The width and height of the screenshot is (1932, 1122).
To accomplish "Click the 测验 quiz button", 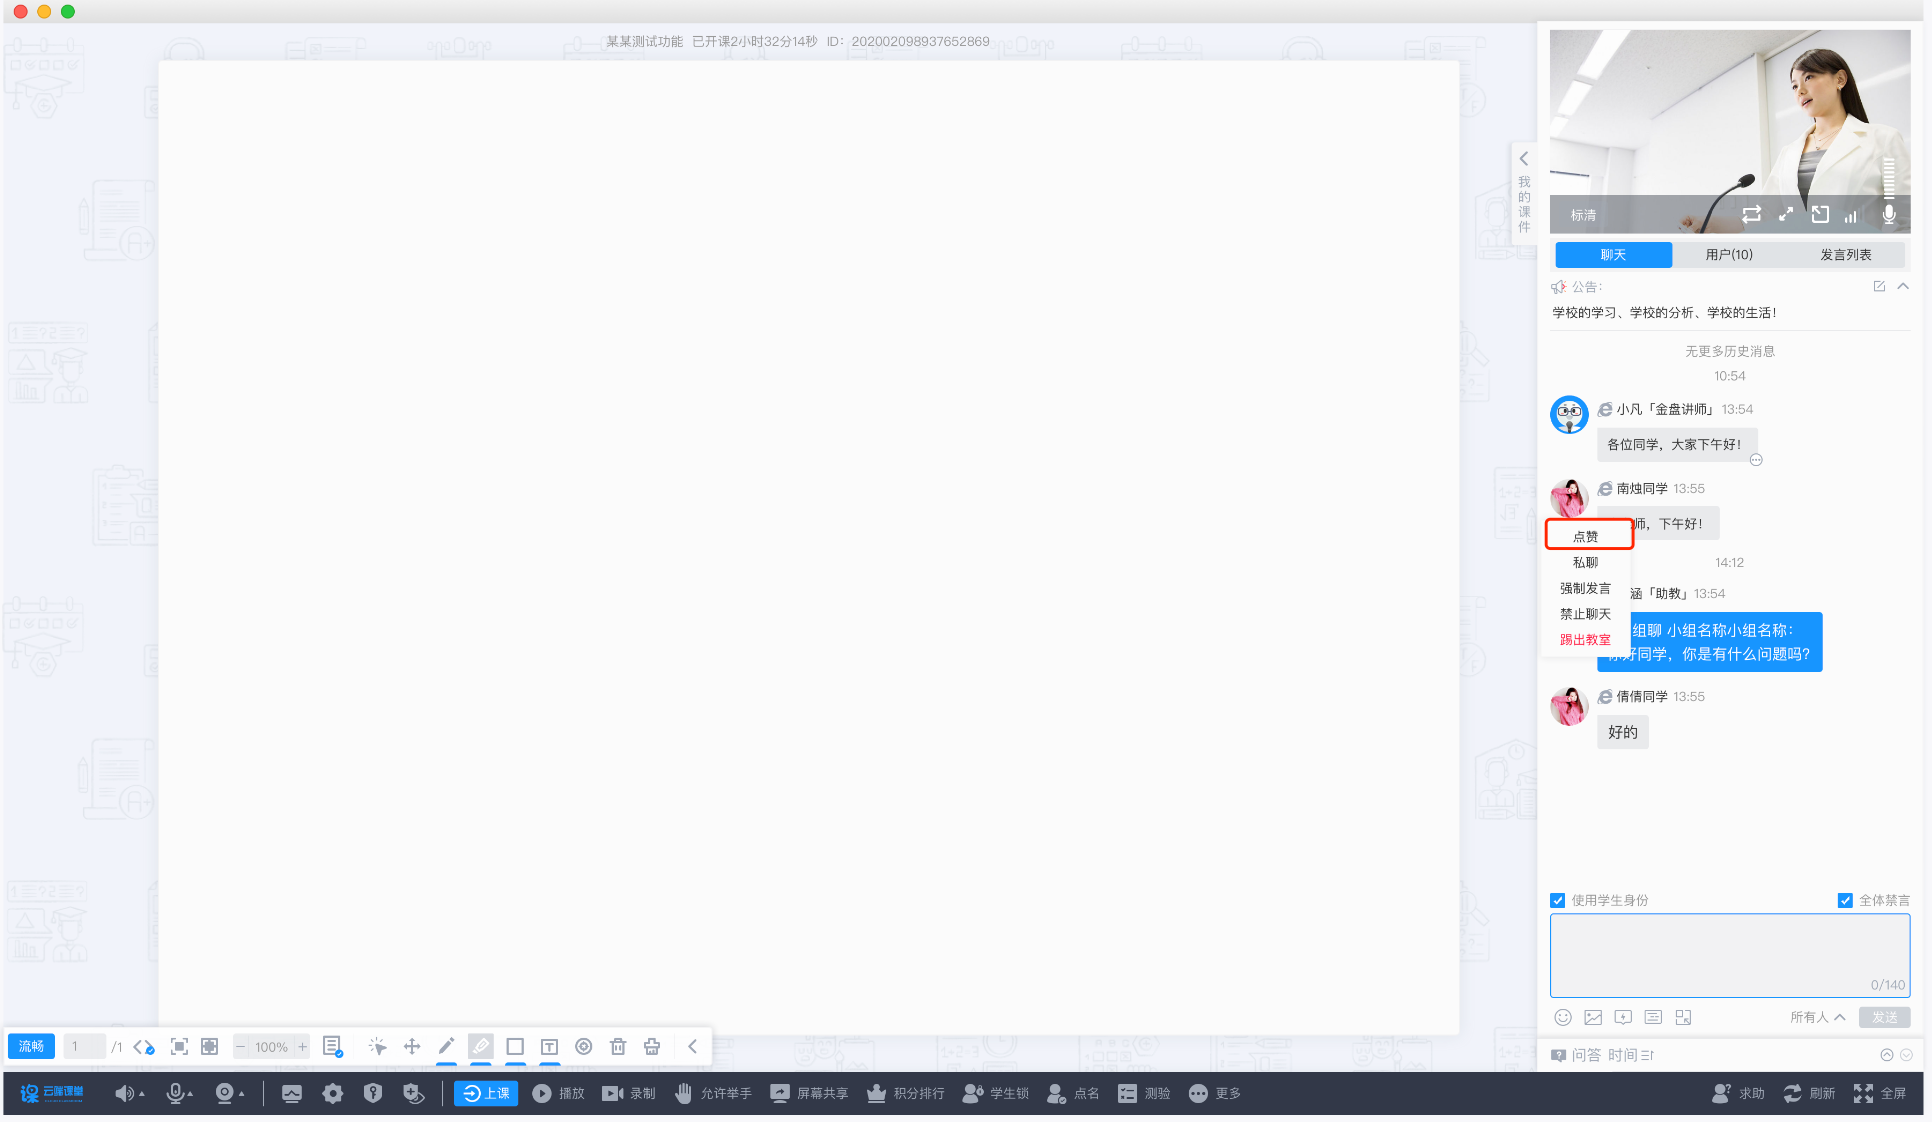I will (1144, 1093).
